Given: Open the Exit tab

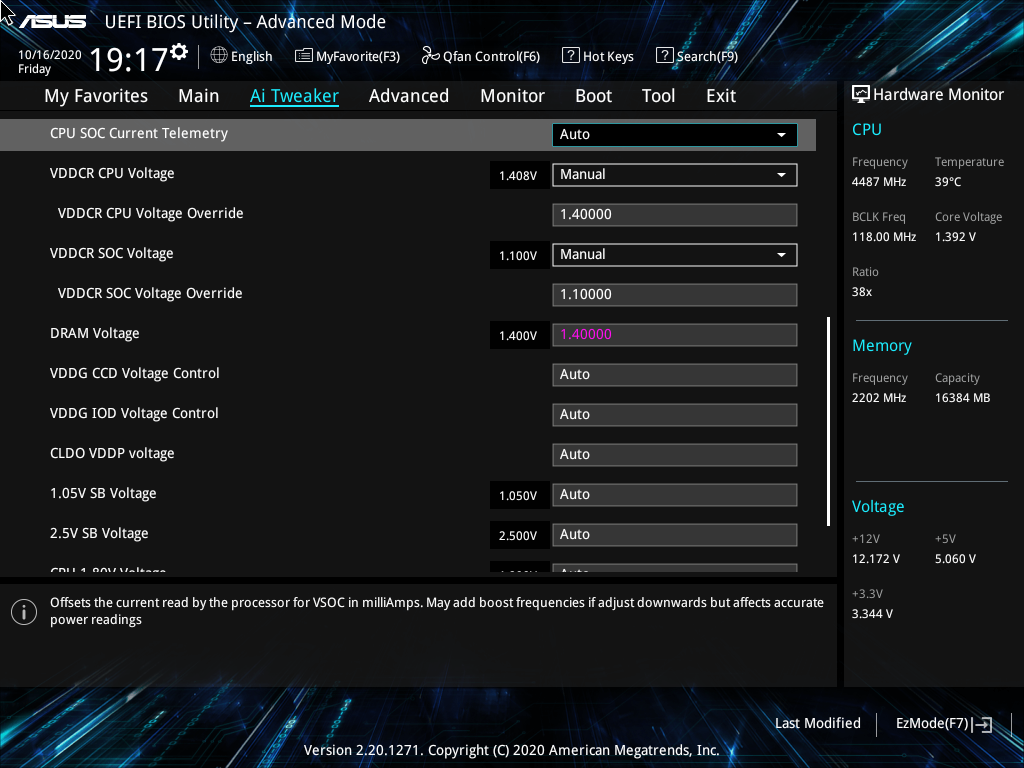Looking at the screenshot, I should click(x=721, y=96).
